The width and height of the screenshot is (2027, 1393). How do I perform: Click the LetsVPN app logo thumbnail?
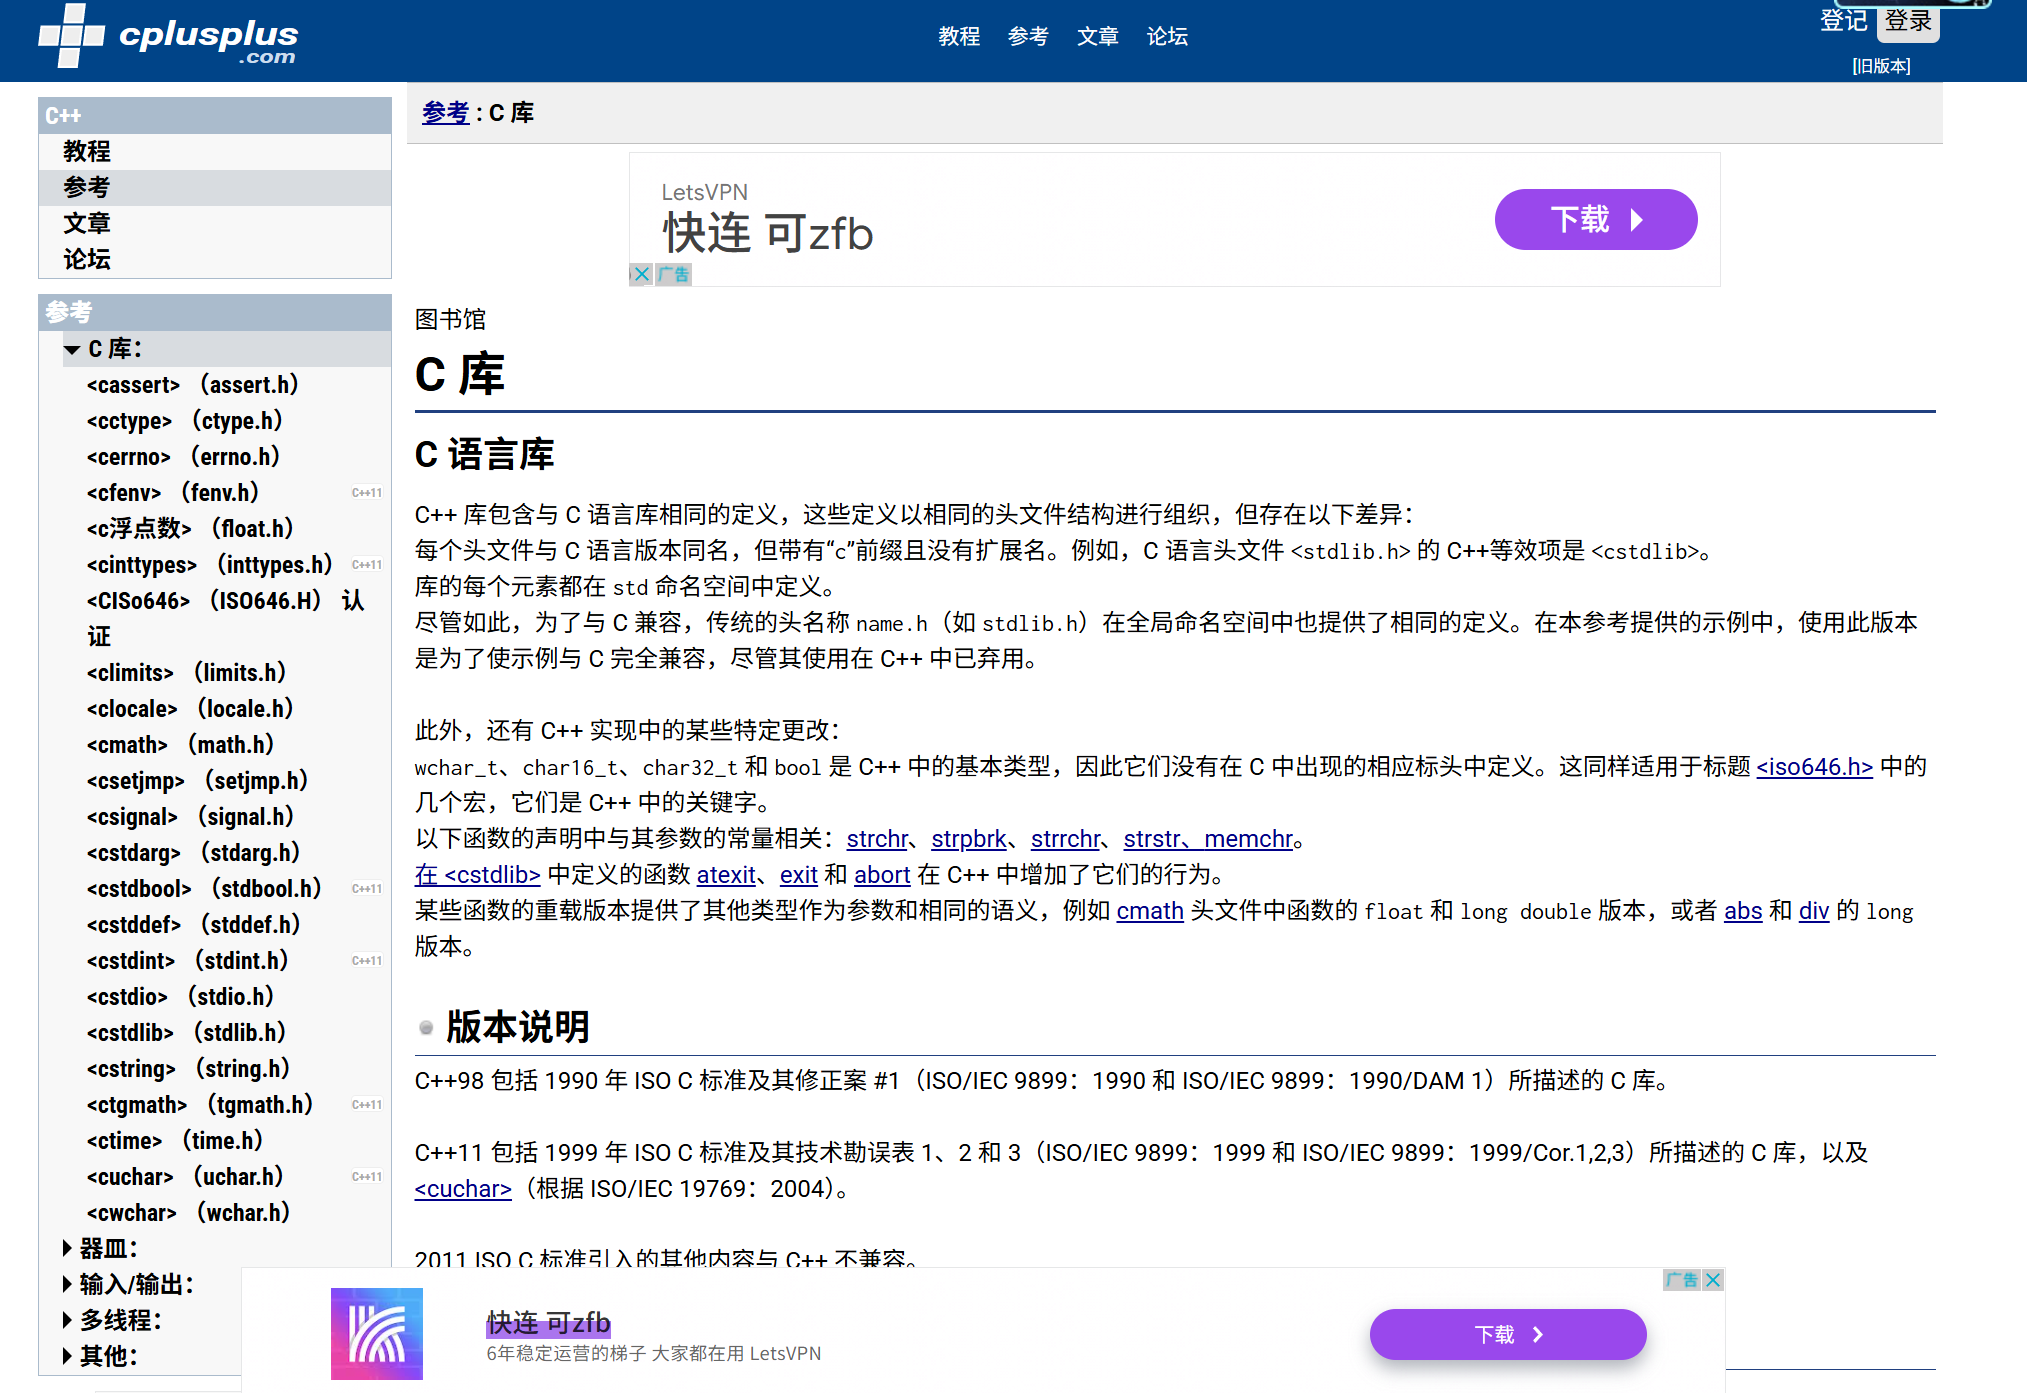(x=377, y=1334)
